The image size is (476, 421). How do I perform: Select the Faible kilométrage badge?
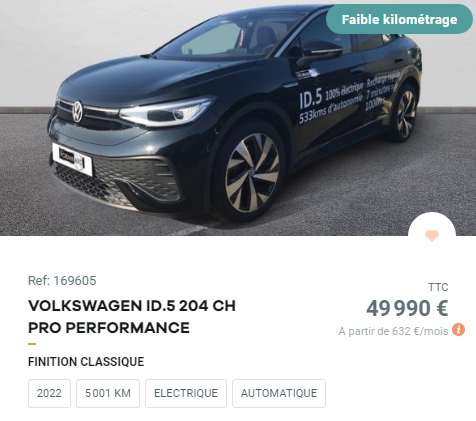coord(399,19)
